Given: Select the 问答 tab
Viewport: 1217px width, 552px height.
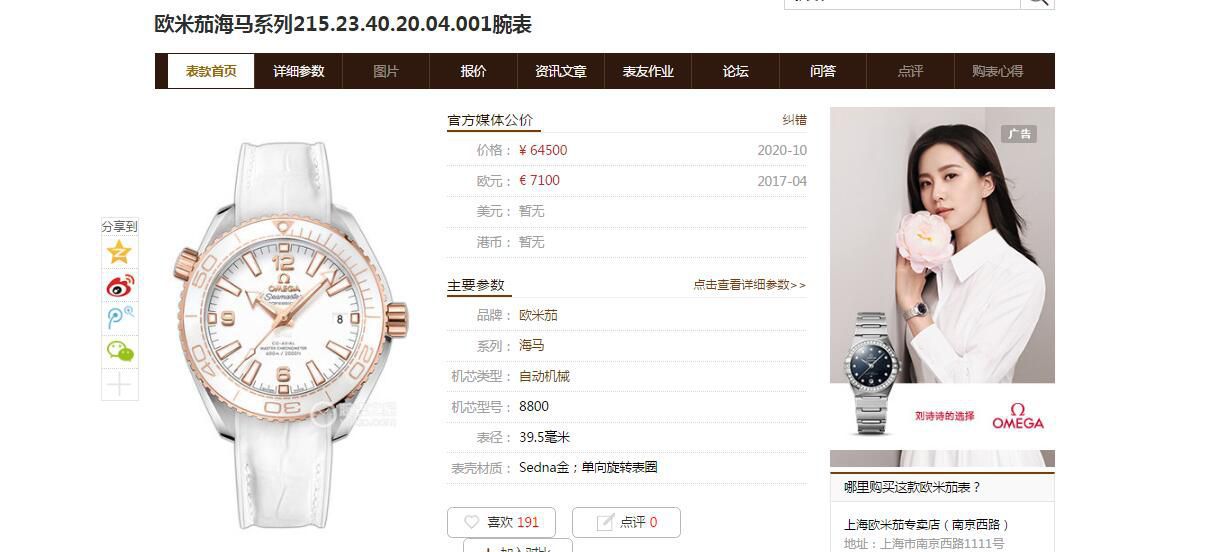Looking at the screenshot, I should point(823,71).
